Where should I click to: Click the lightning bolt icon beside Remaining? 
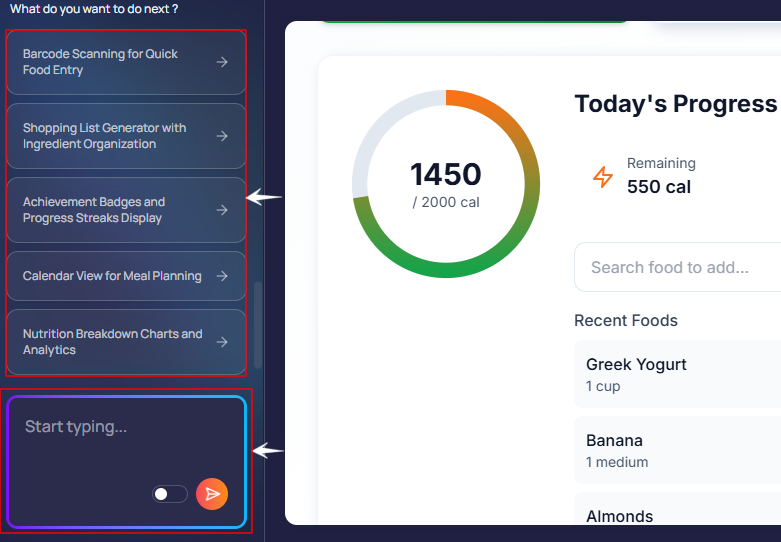(x=603, y=177)
